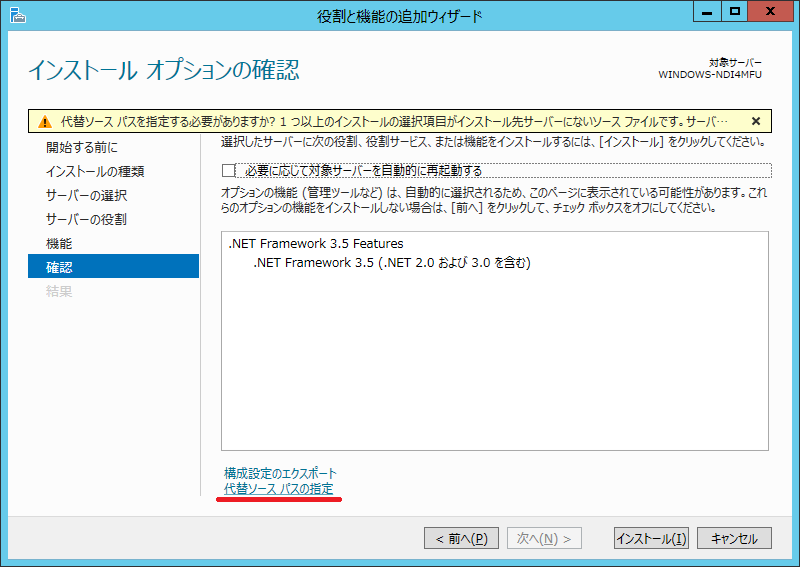Select インストールの種類 in the sidebar
Screen dimensions: 800x567
click(94, 172)
